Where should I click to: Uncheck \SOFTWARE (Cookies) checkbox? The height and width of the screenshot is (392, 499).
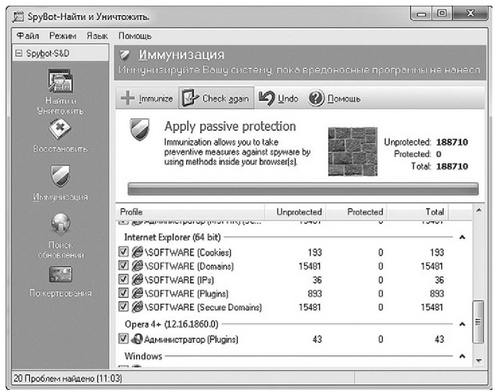click(123, 251)
